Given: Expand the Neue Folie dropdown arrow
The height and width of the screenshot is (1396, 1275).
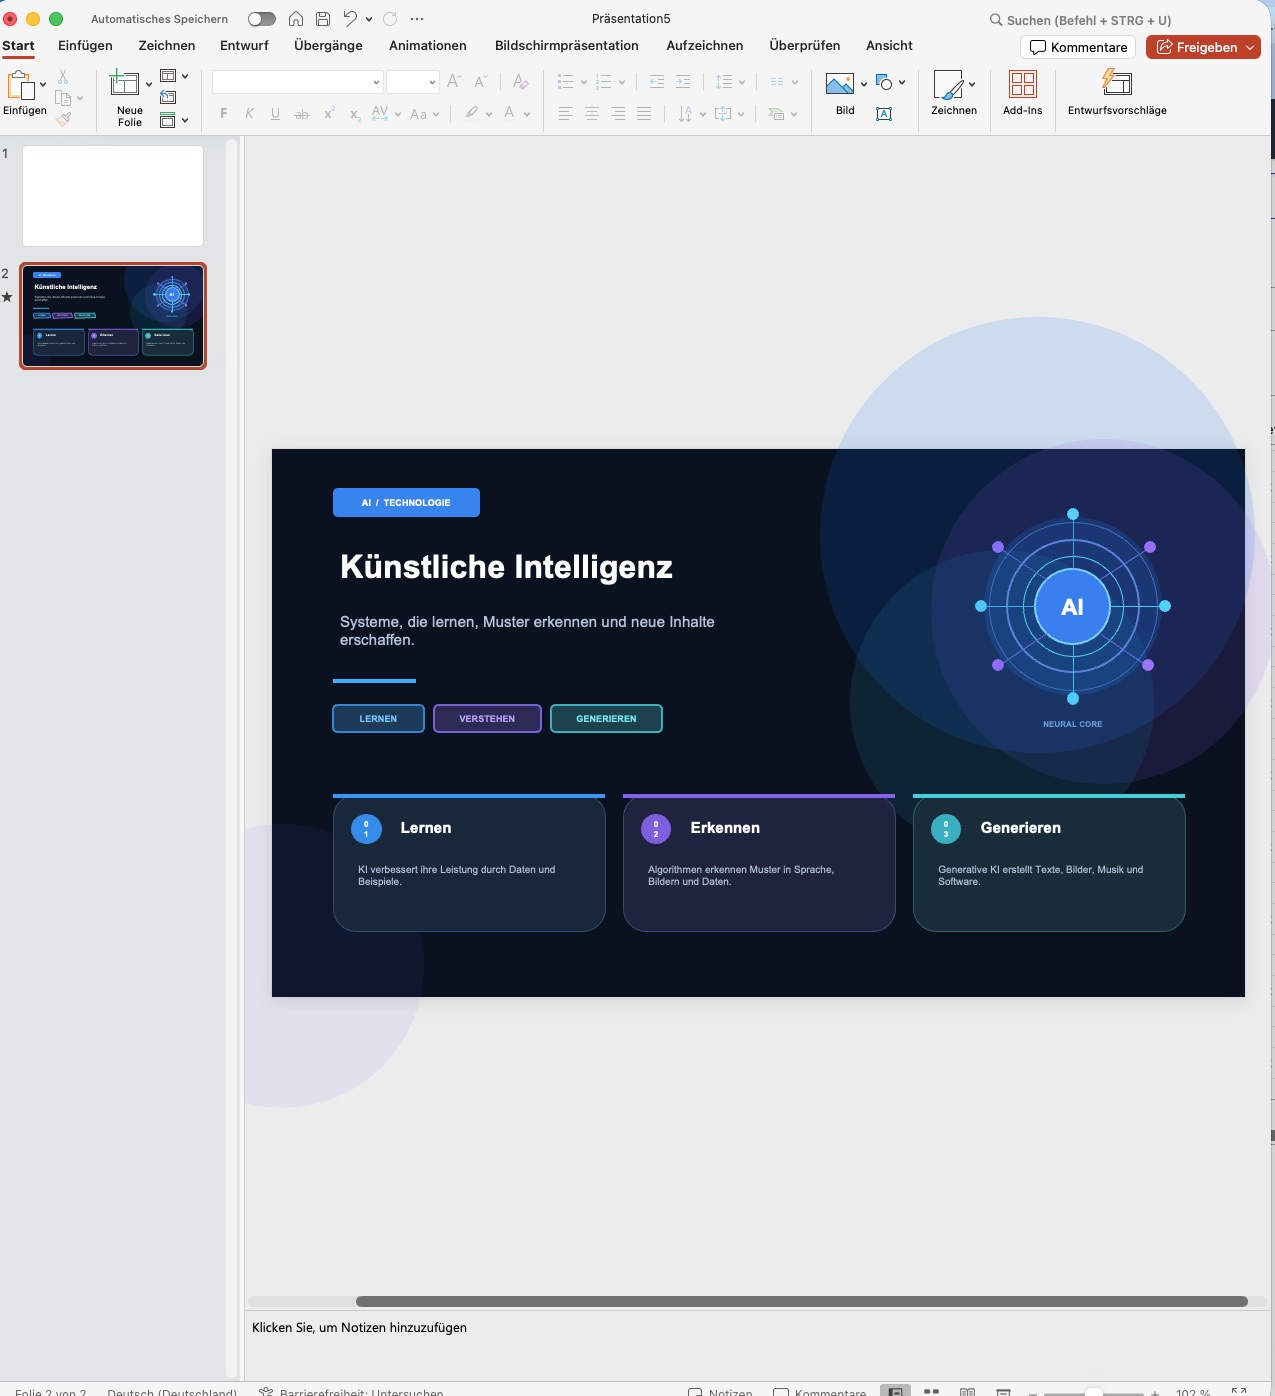Looking at the screenshot, I should (149, 84).
